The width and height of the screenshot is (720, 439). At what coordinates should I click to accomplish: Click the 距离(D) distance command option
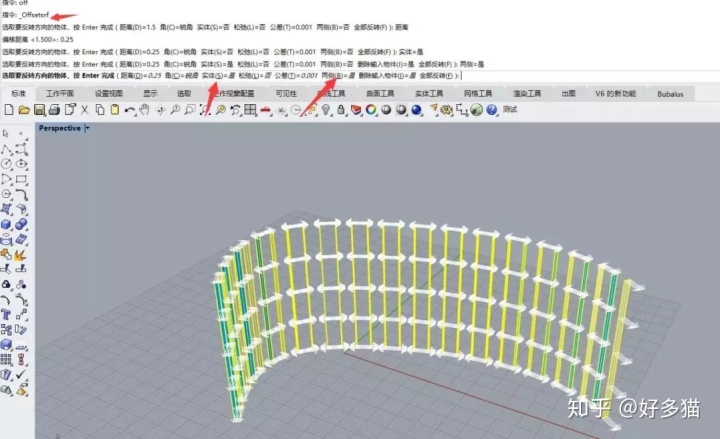[x=141, y=75]
